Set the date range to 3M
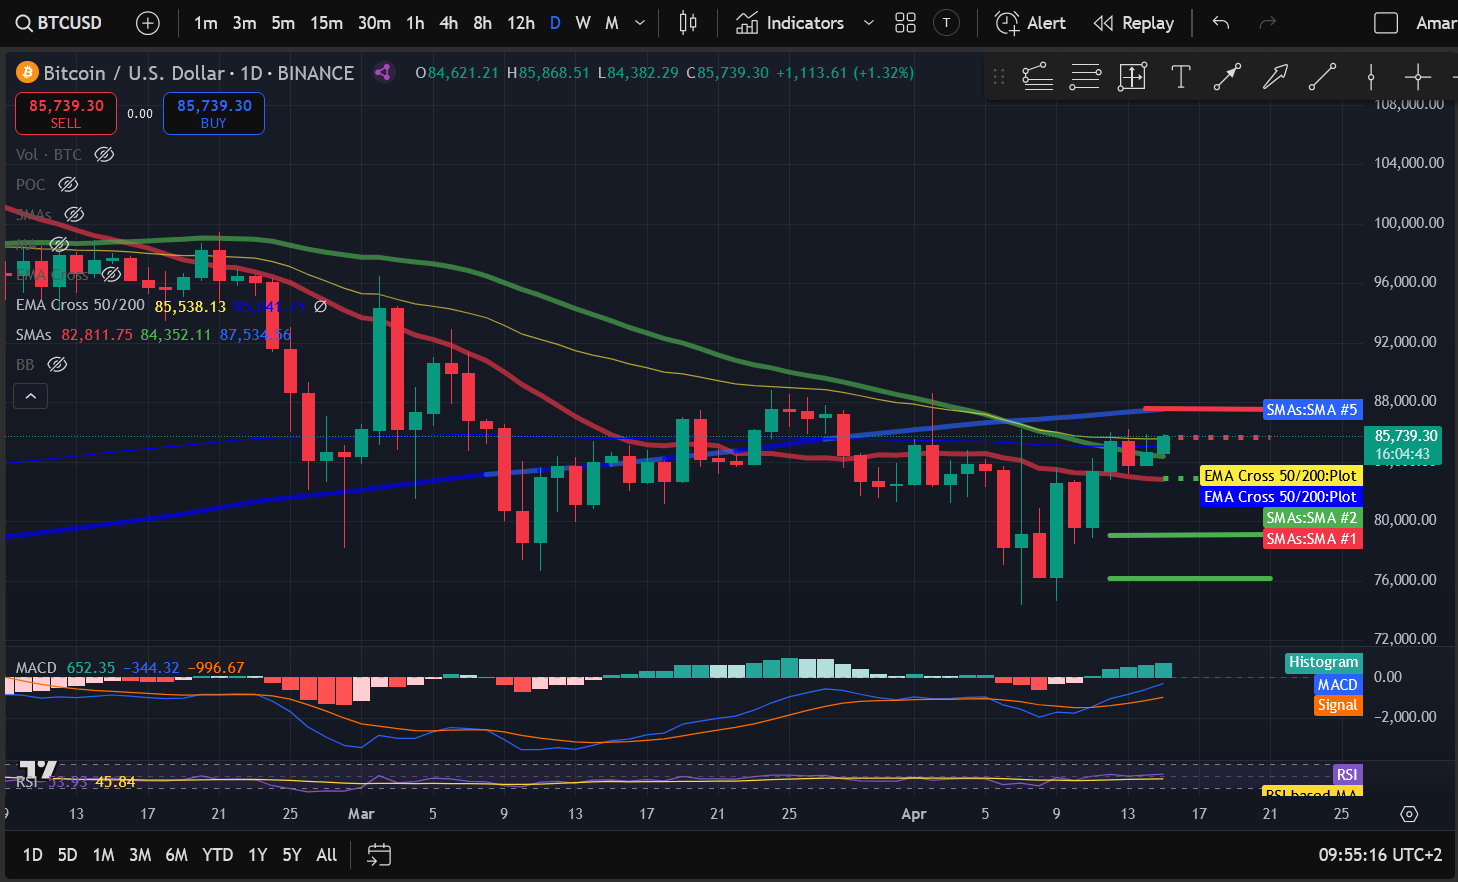1458x882 pixels. pos(140,855)
